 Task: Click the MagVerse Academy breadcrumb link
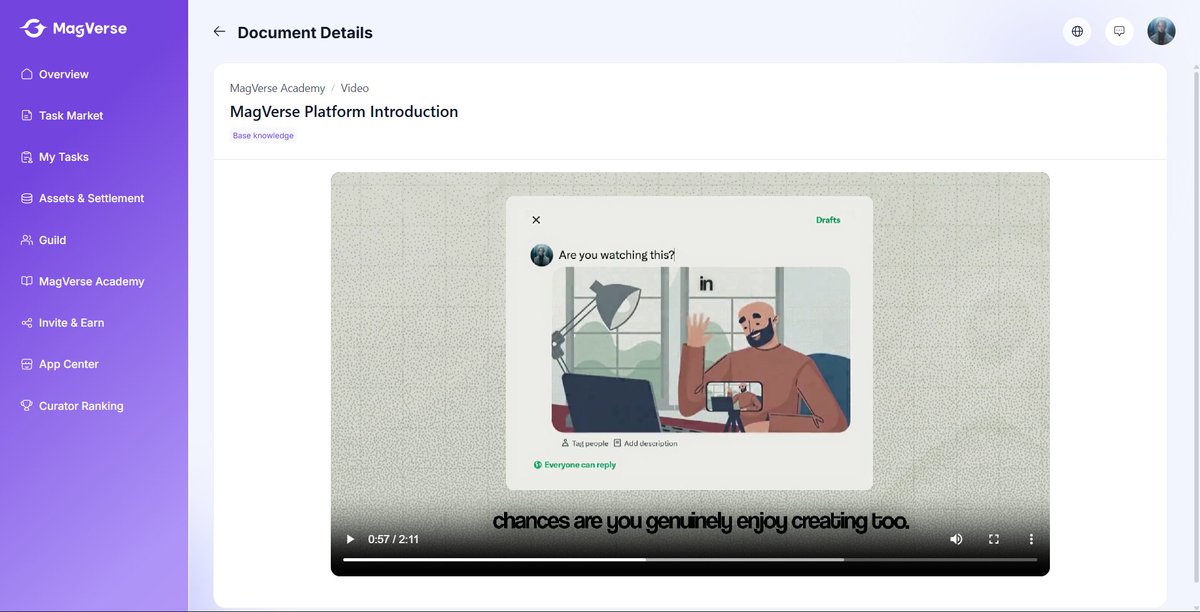point(277,88)
